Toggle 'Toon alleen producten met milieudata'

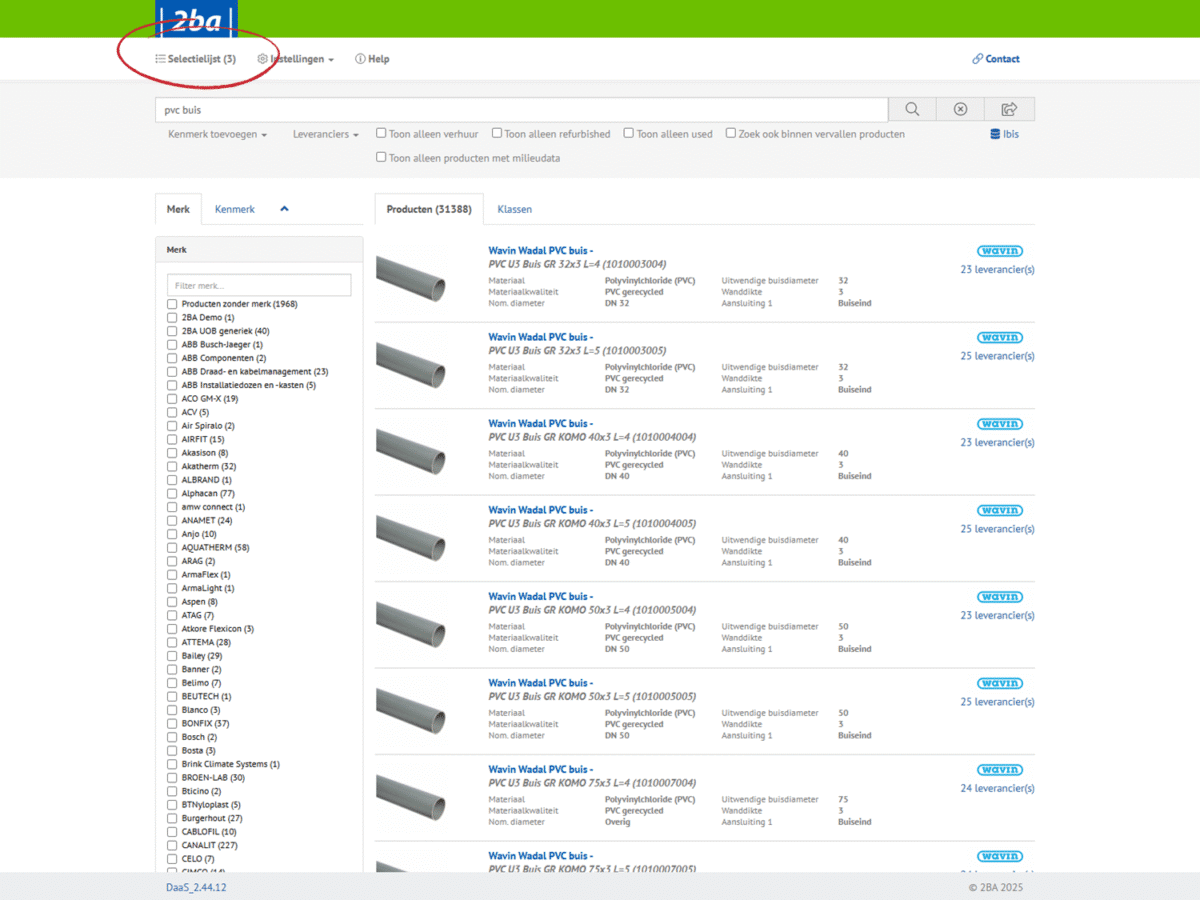381,157
